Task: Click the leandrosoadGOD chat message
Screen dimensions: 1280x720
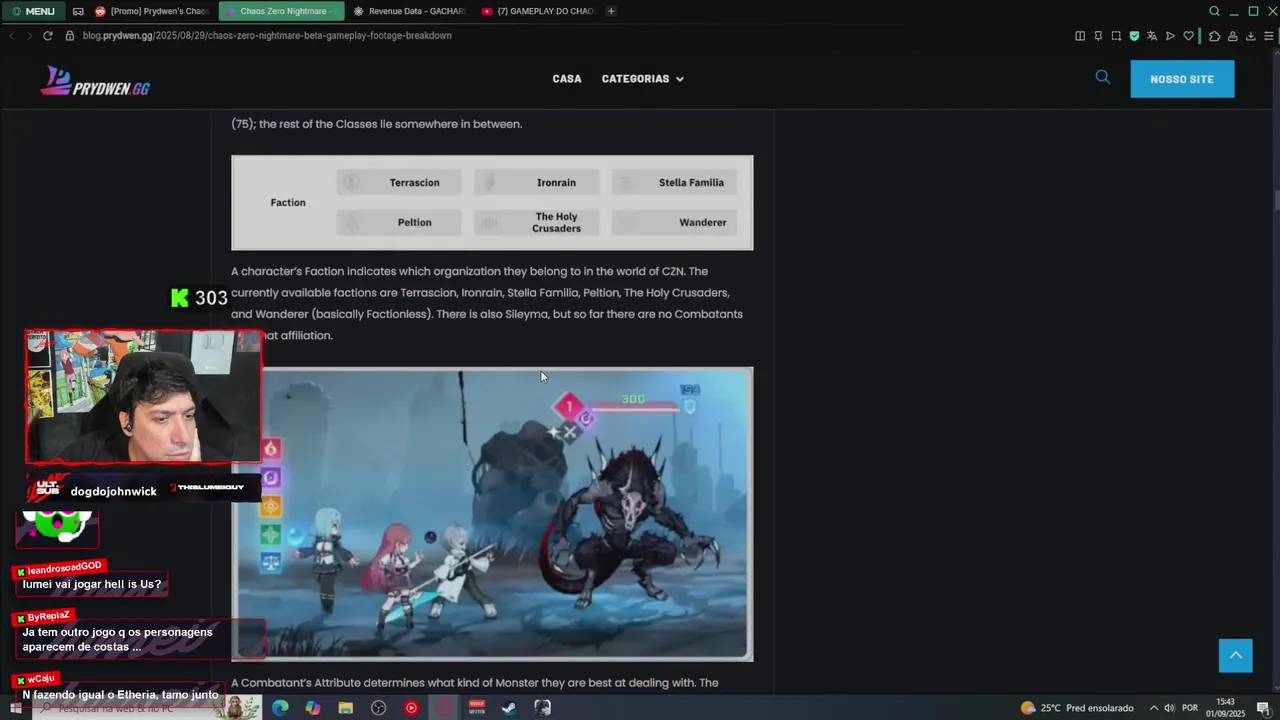Action: (91, 584)
